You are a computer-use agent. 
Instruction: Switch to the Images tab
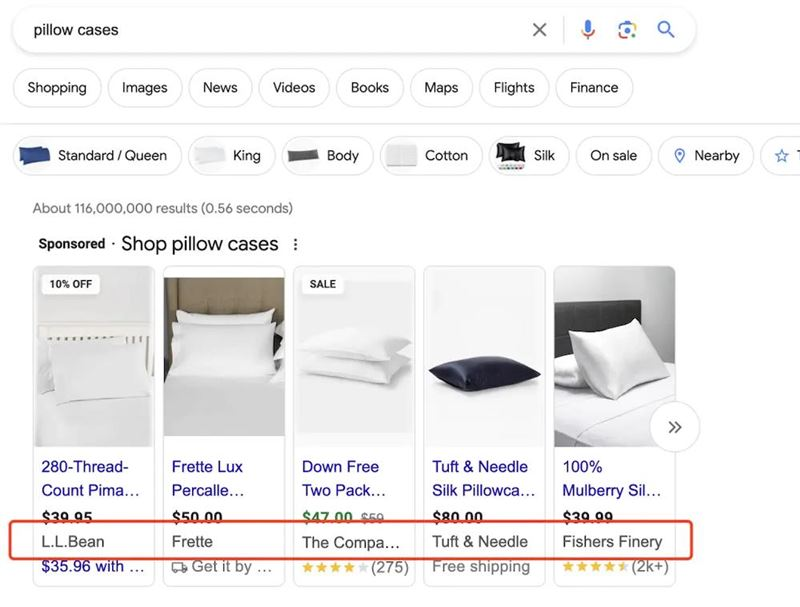click(x=145, y=88)
